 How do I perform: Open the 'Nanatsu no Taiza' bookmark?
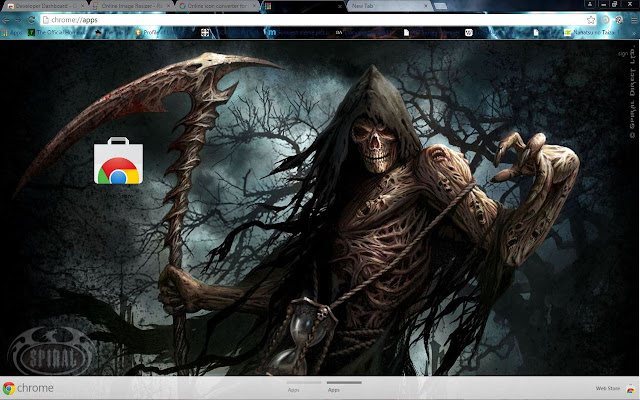[x=592, y=33]
